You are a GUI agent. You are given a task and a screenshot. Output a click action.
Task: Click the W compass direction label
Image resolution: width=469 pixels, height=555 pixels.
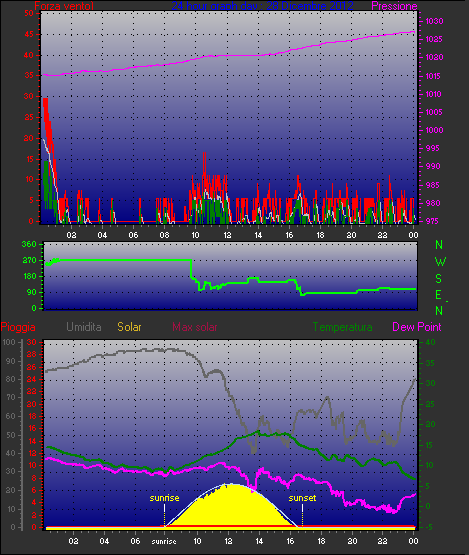click(x=440, y=262)
